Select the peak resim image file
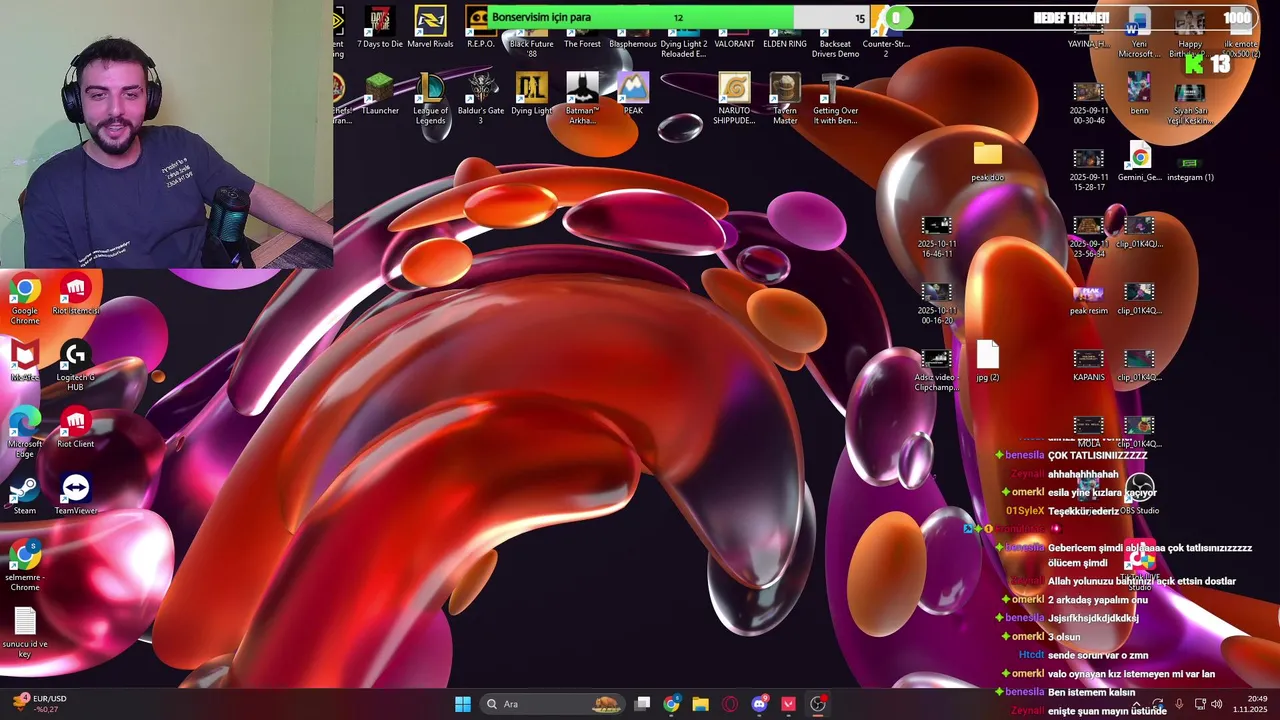Viewport: 1280px width, 720px height. pos(1088,300)
